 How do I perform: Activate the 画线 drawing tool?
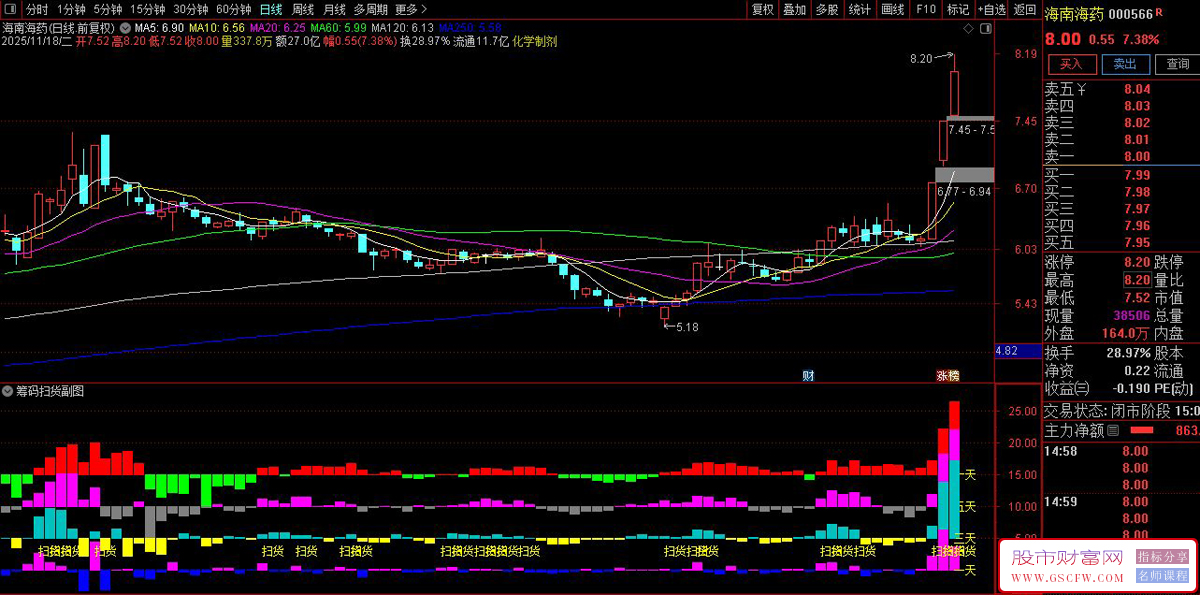point(893,9)
